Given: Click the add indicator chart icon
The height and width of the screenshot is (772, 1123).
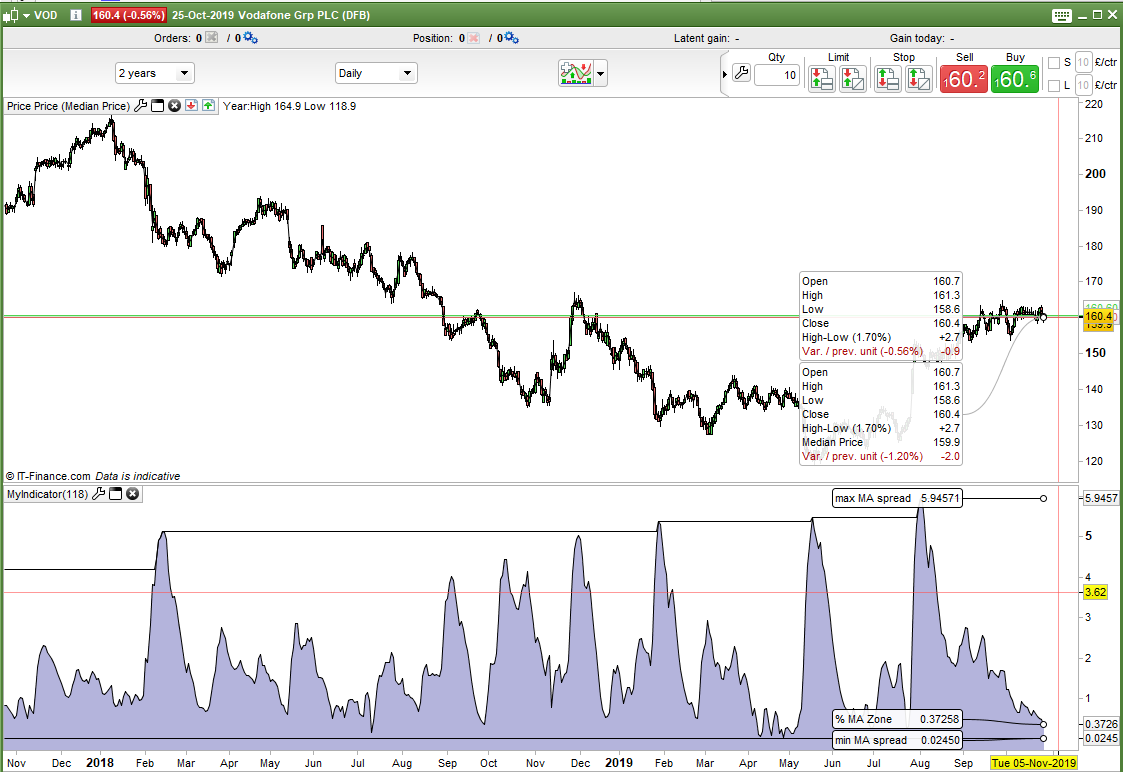Looking at the screenshot, I should tap(576, 73).
